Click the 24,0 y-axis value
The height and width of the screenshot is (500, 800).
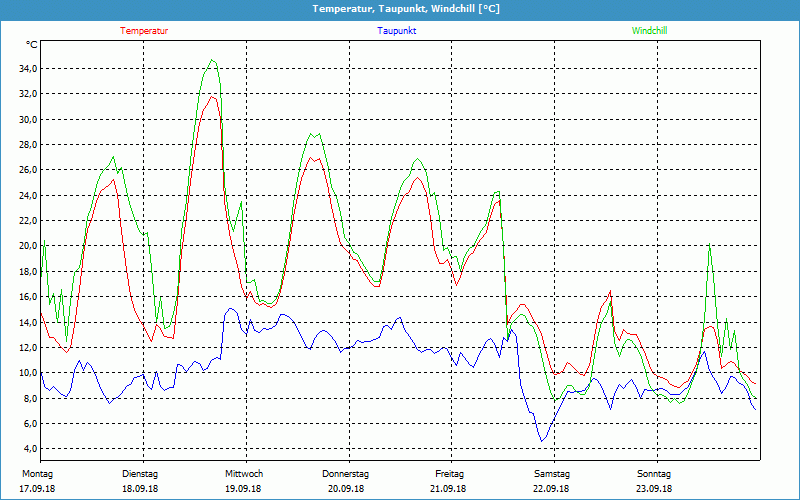pos(29,195)
